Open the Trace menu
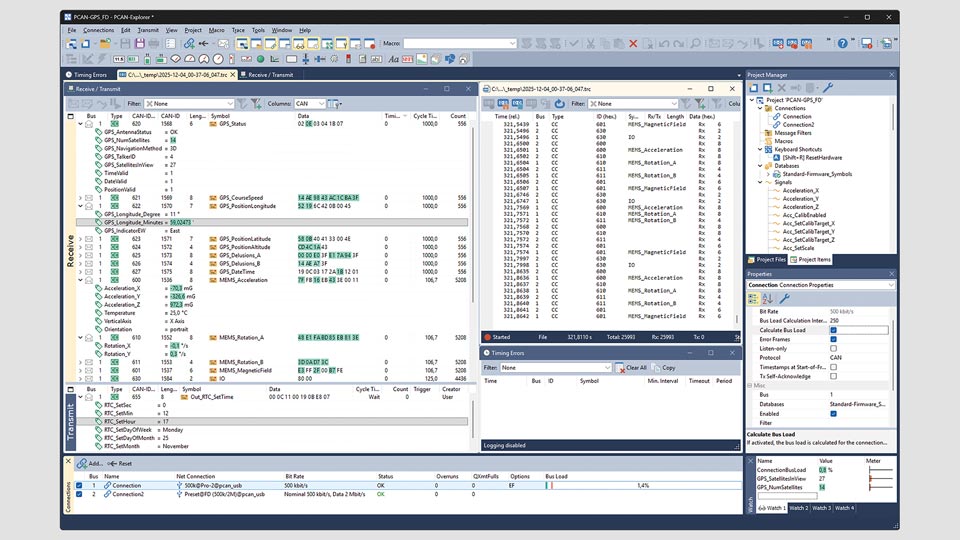 [238, 30]
